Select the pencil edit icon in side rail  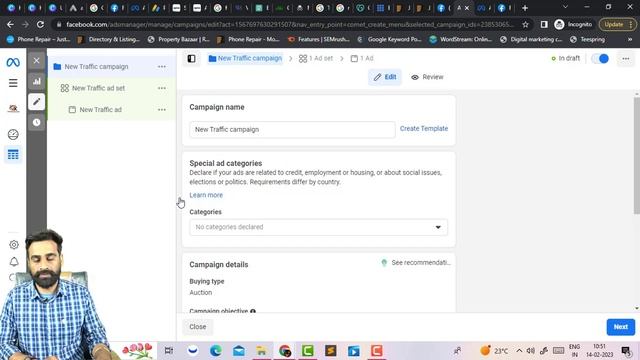36,102
